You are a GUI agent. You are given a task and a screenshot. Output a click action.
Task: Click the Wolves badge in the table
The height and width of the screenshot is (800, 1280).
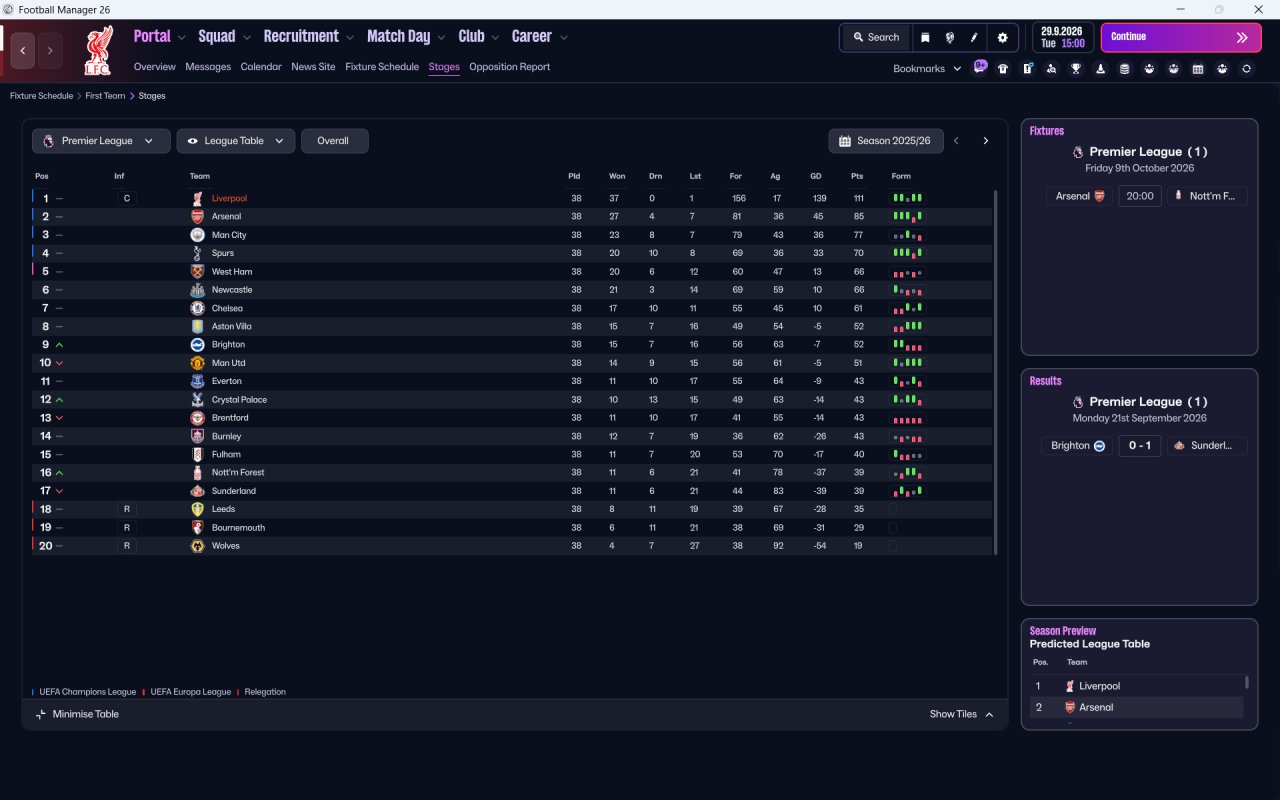tap(197, 546)
